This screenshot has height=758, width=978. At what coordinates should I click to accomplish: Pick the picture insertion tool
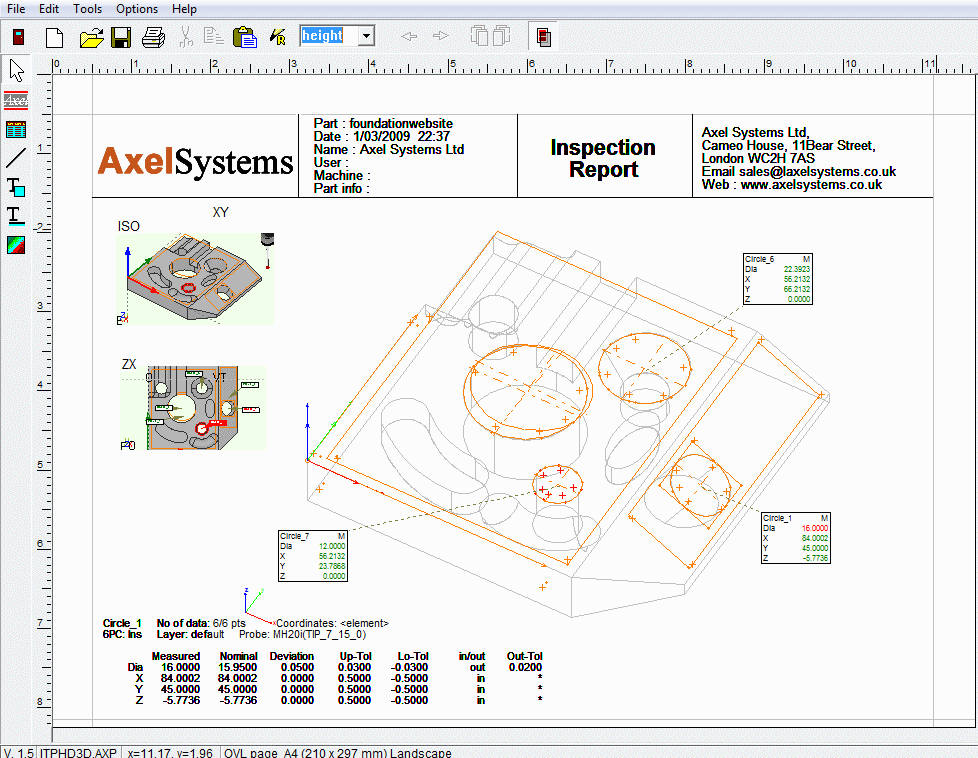pos(16,245)
